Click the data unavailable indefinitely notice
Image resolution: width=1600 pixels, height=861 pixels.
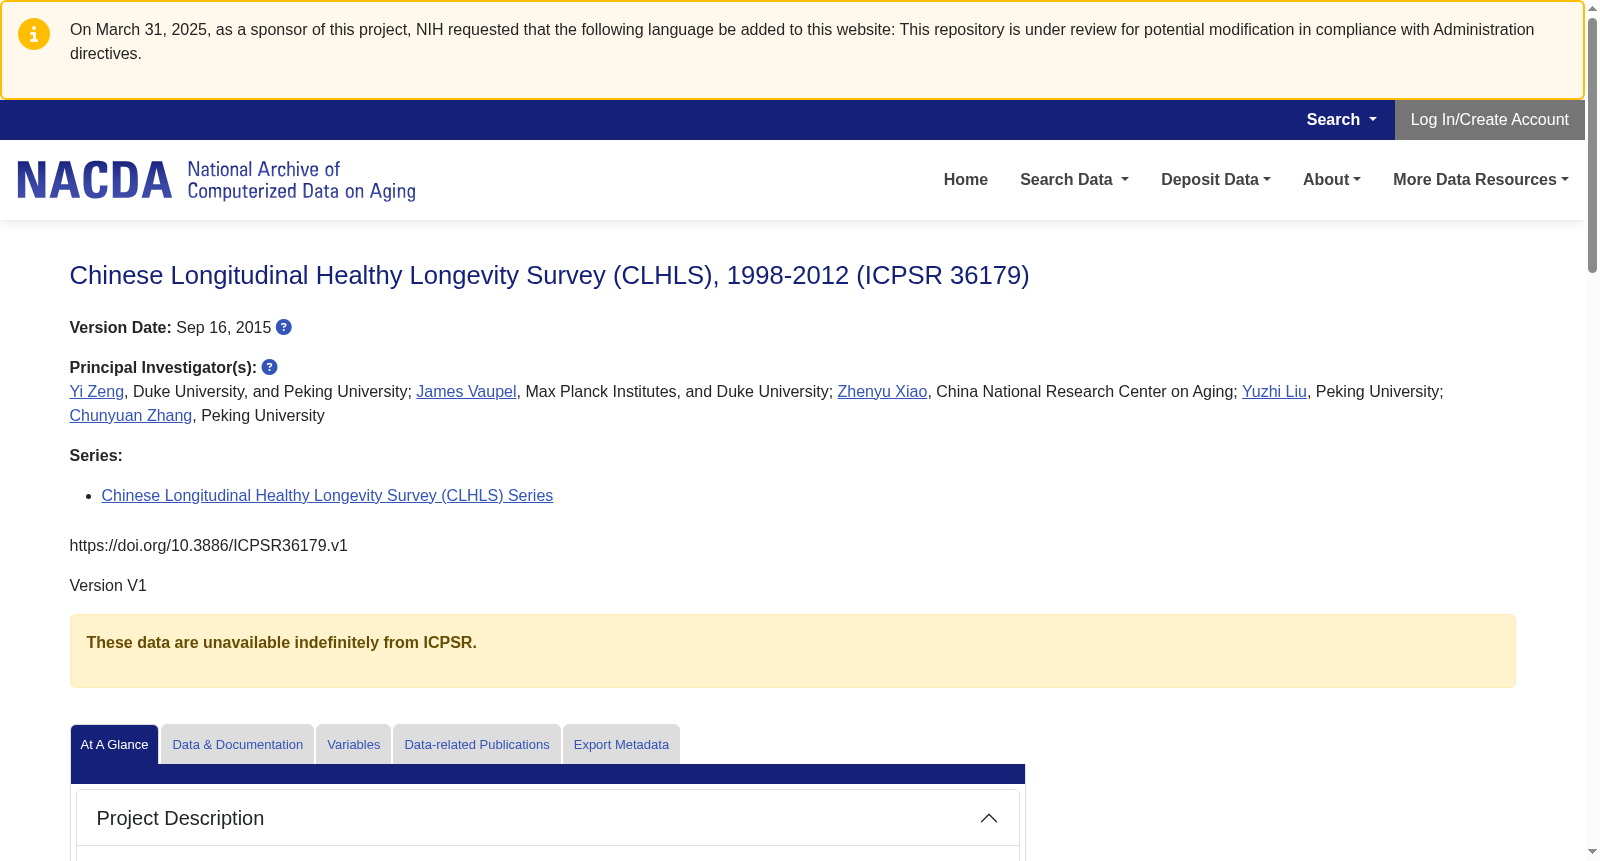click(x=793, y=651)
